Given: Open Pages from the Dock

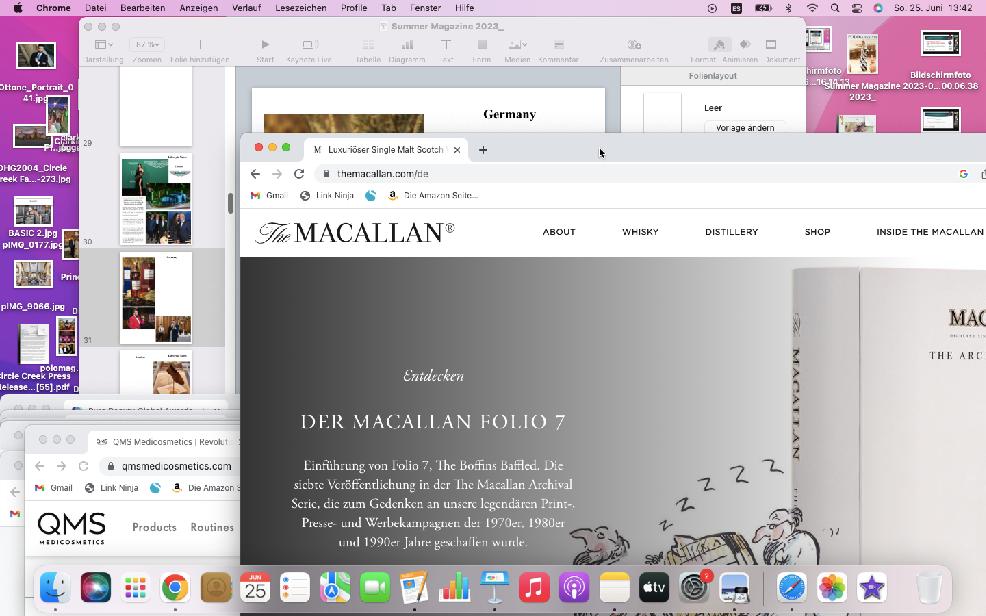Looking at the screenshot, I should click(414, 588).
